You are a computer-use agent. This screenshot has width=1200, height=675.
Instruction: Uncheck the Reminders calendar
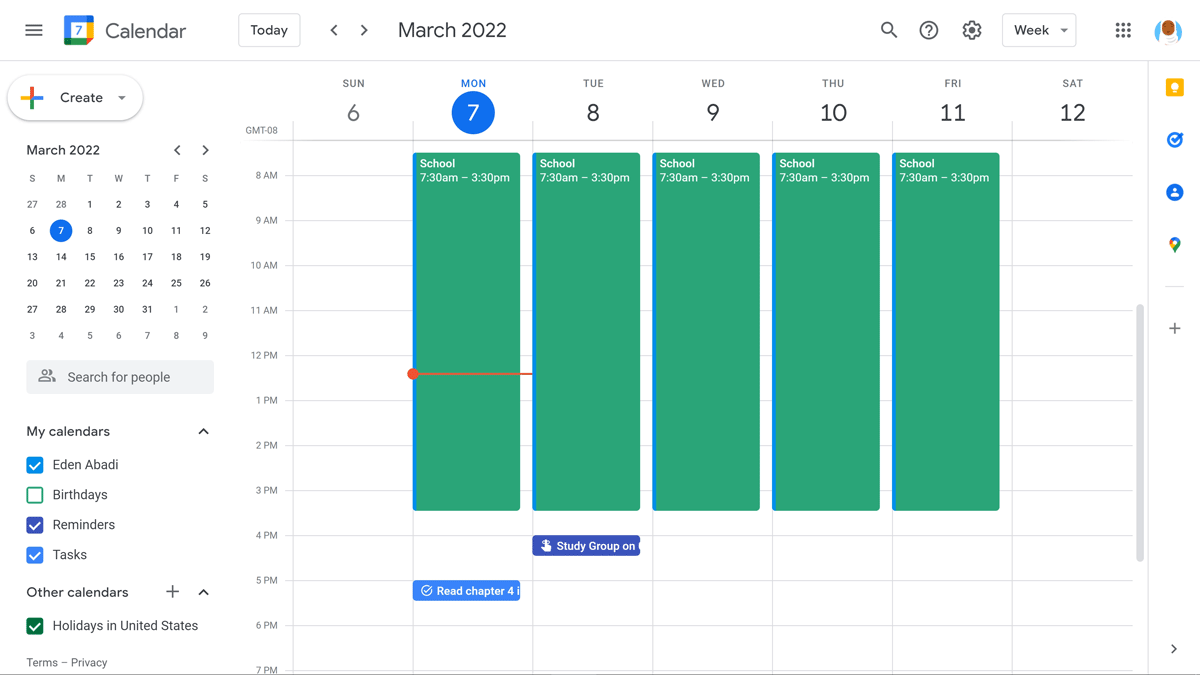[x=34, y=524]
